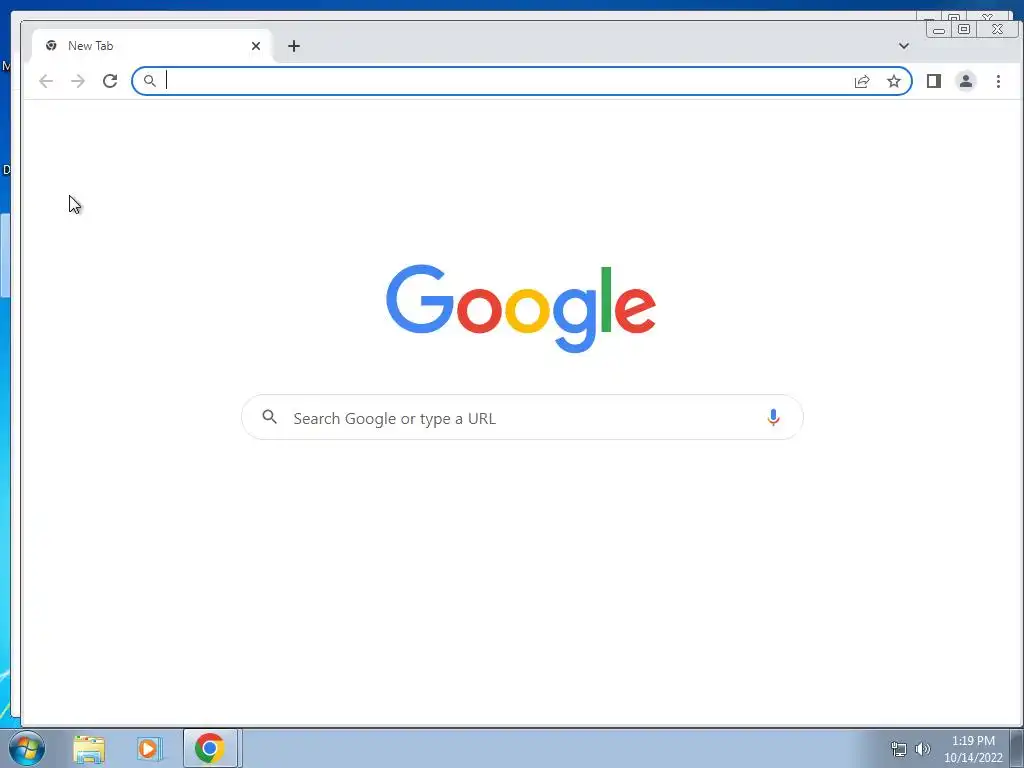Click the magnifier icon in address bar
The width and height of the screenshot is (1024, 768).
(150, 81)
